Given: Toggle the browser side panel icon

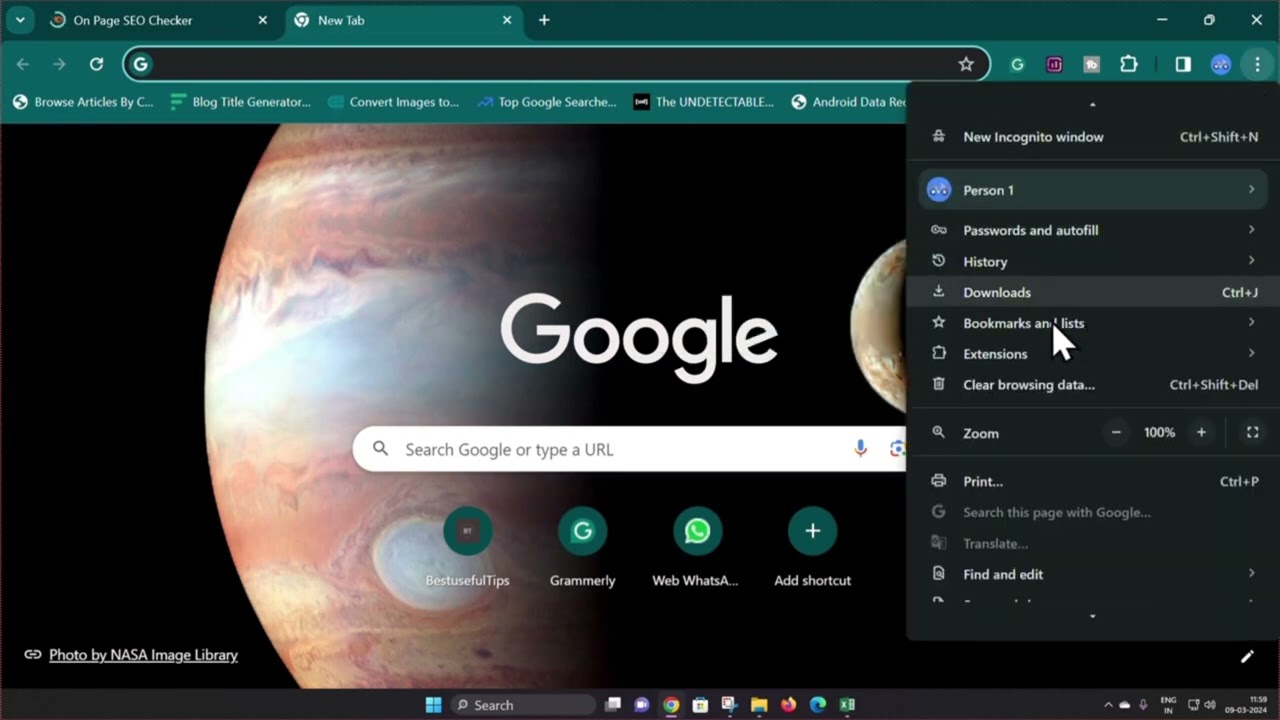Looking at the screenshot, I should (1183, 64).
